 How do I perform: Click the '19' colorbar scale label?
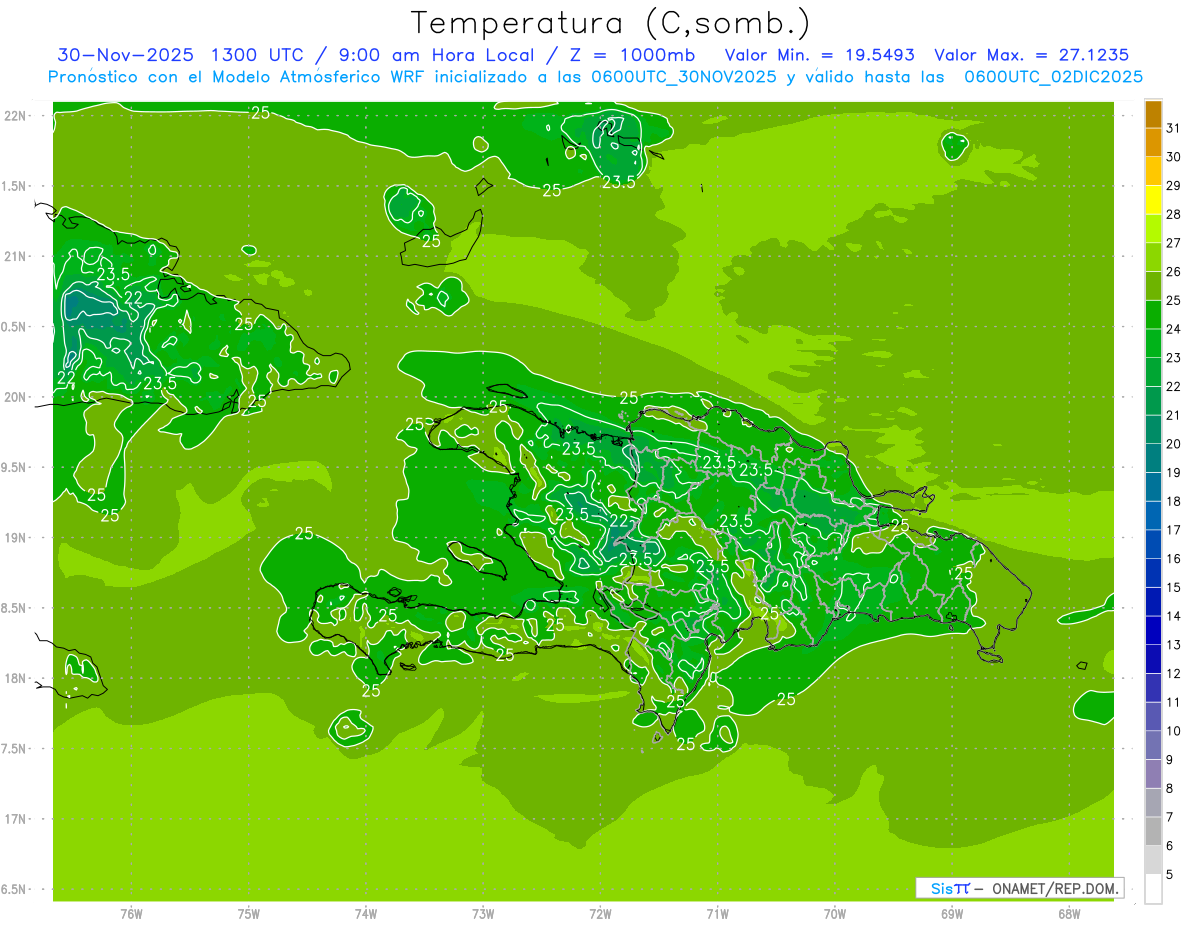(x=1173, y=473)
